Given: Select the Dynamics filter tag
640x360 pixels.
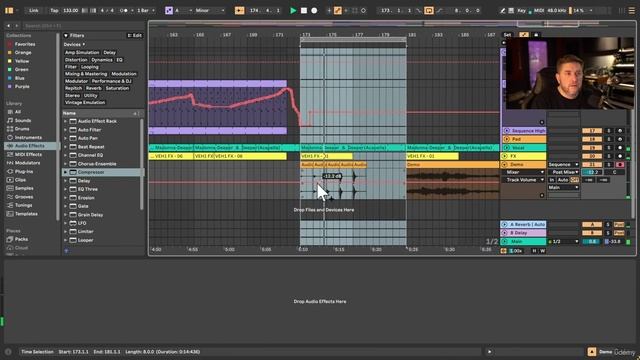Looking at the screenshot, I should point(102,60).
